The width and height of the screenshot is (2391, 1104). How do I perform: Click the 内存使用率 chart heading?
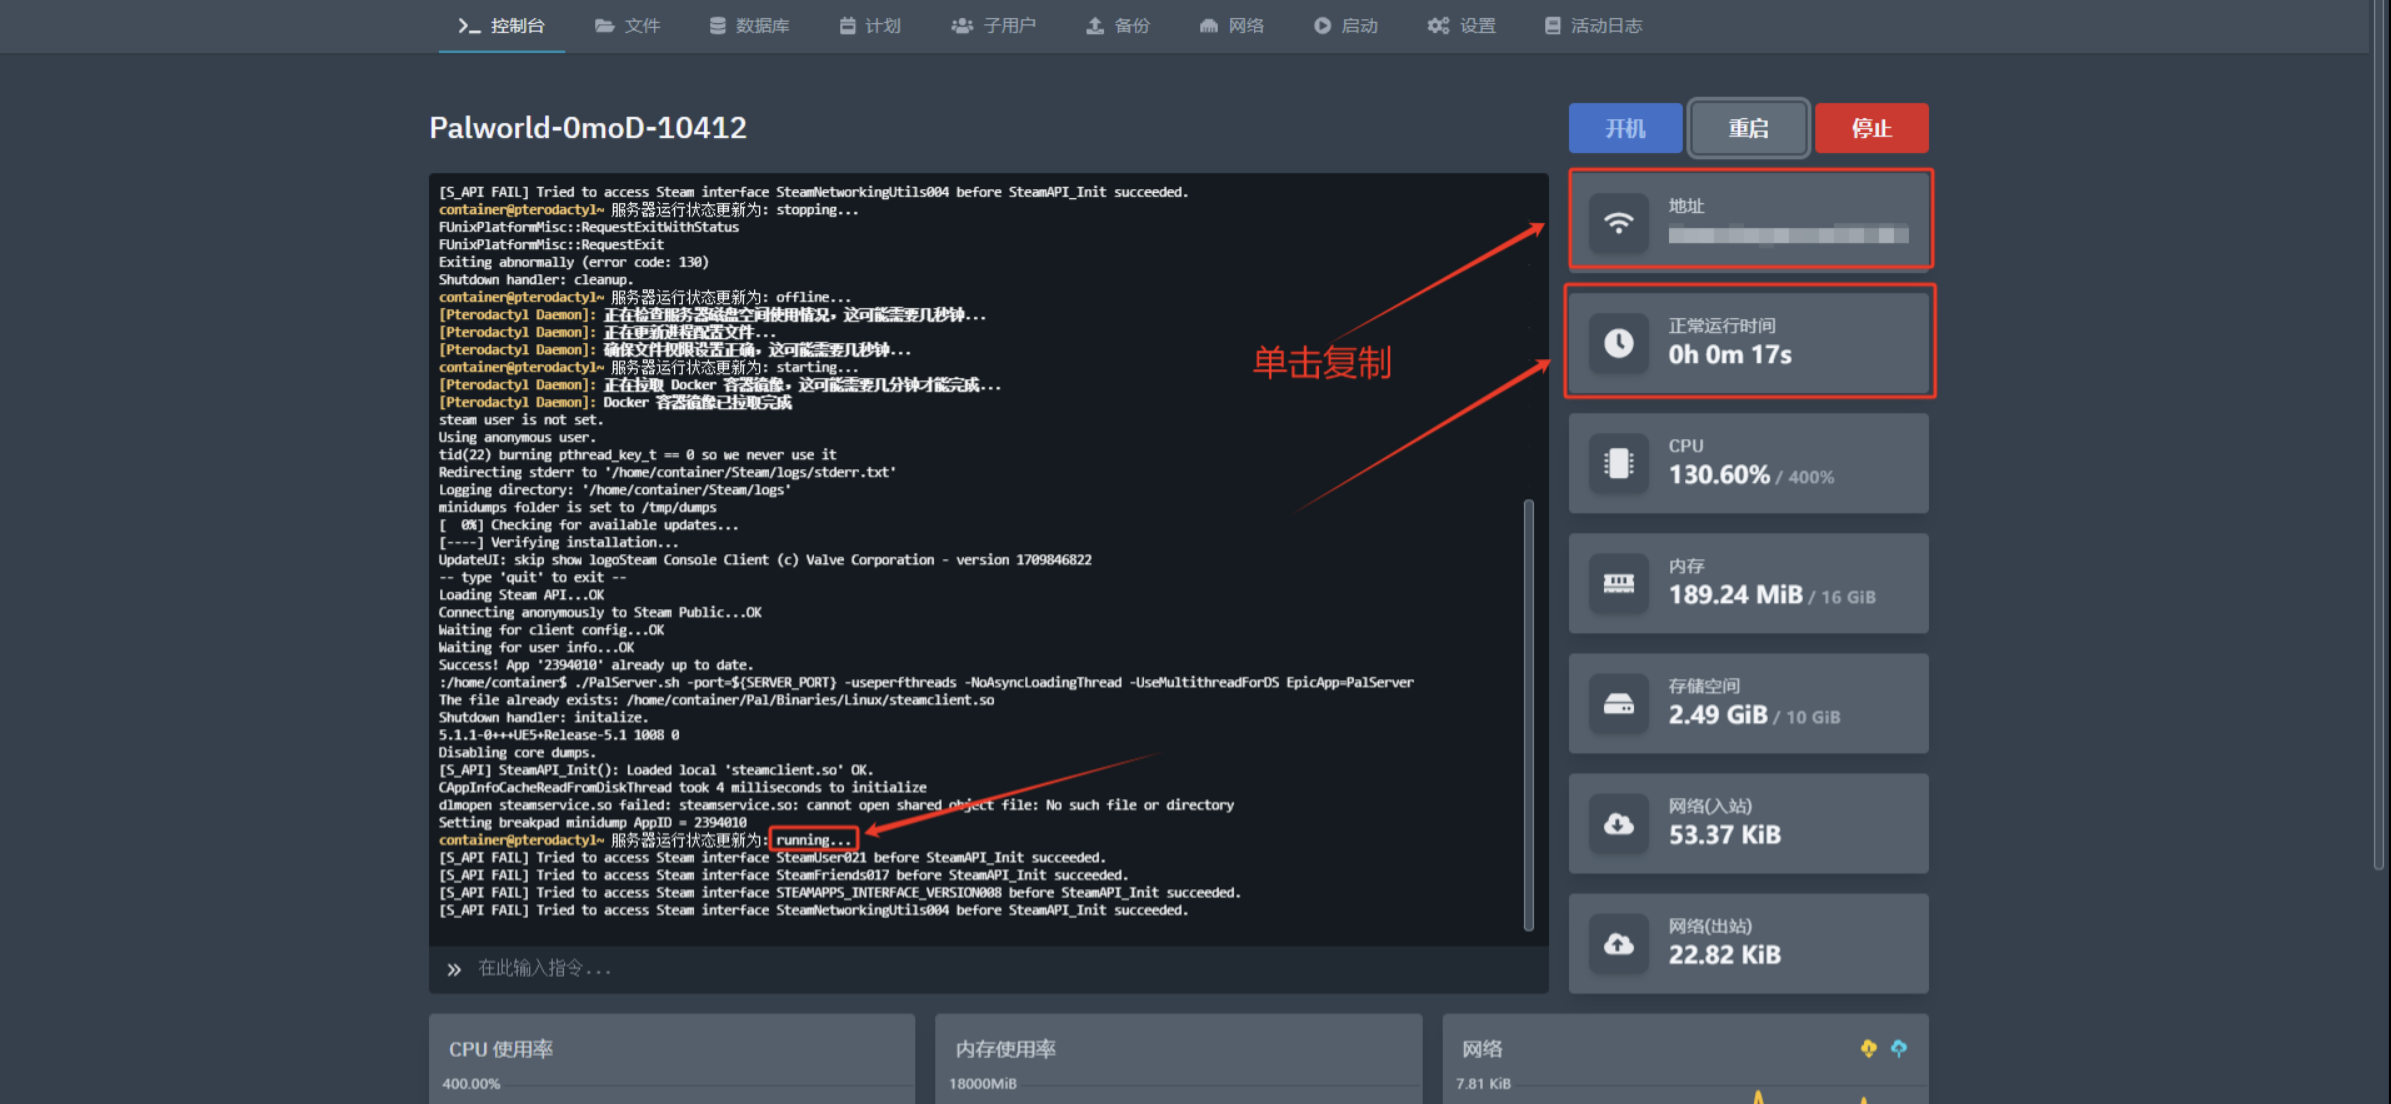pos(1005,1049)
